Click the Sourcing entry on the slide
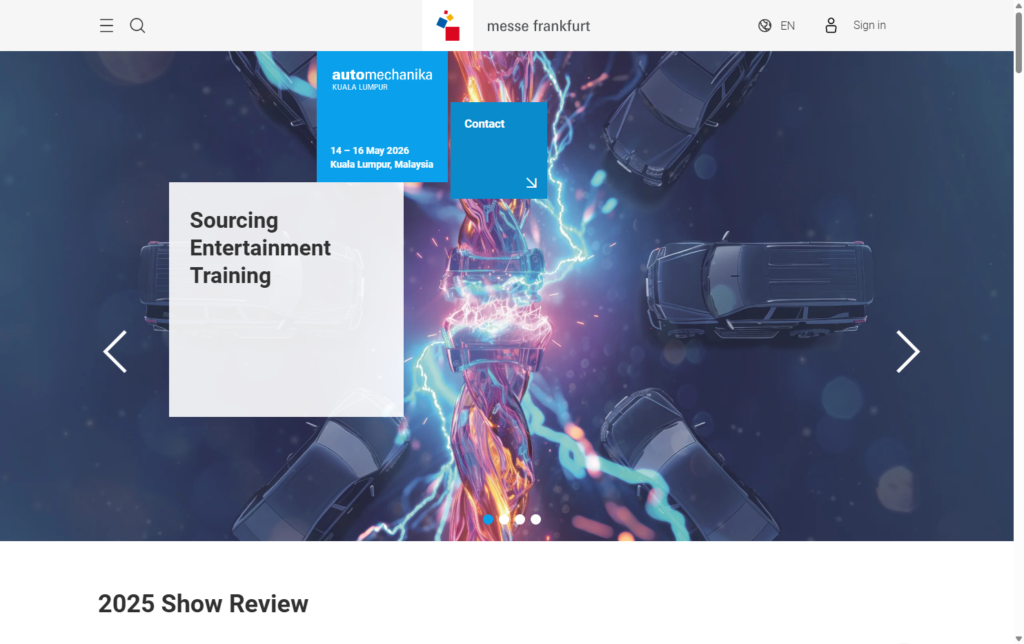 click(234, 220)
